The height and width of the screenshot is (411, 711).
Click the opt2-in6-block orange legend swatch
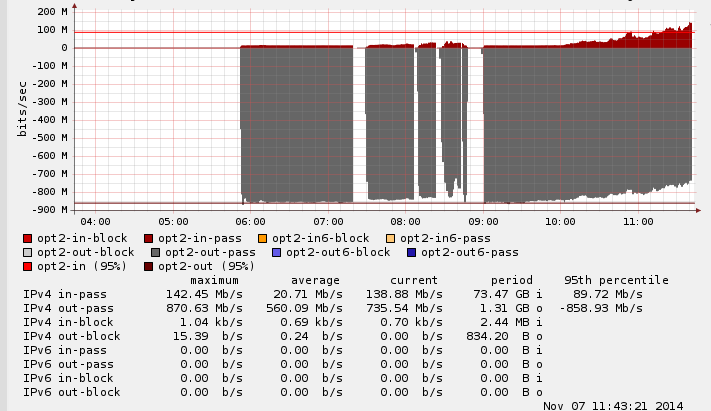(x=262, y=239)
